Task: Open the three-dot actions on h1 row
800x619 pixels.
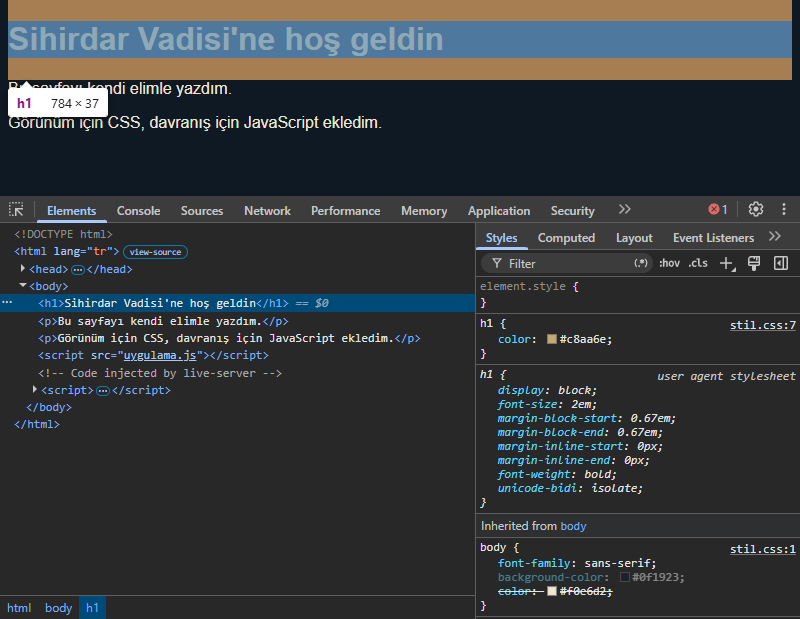Action: click(x=7, y=303)
